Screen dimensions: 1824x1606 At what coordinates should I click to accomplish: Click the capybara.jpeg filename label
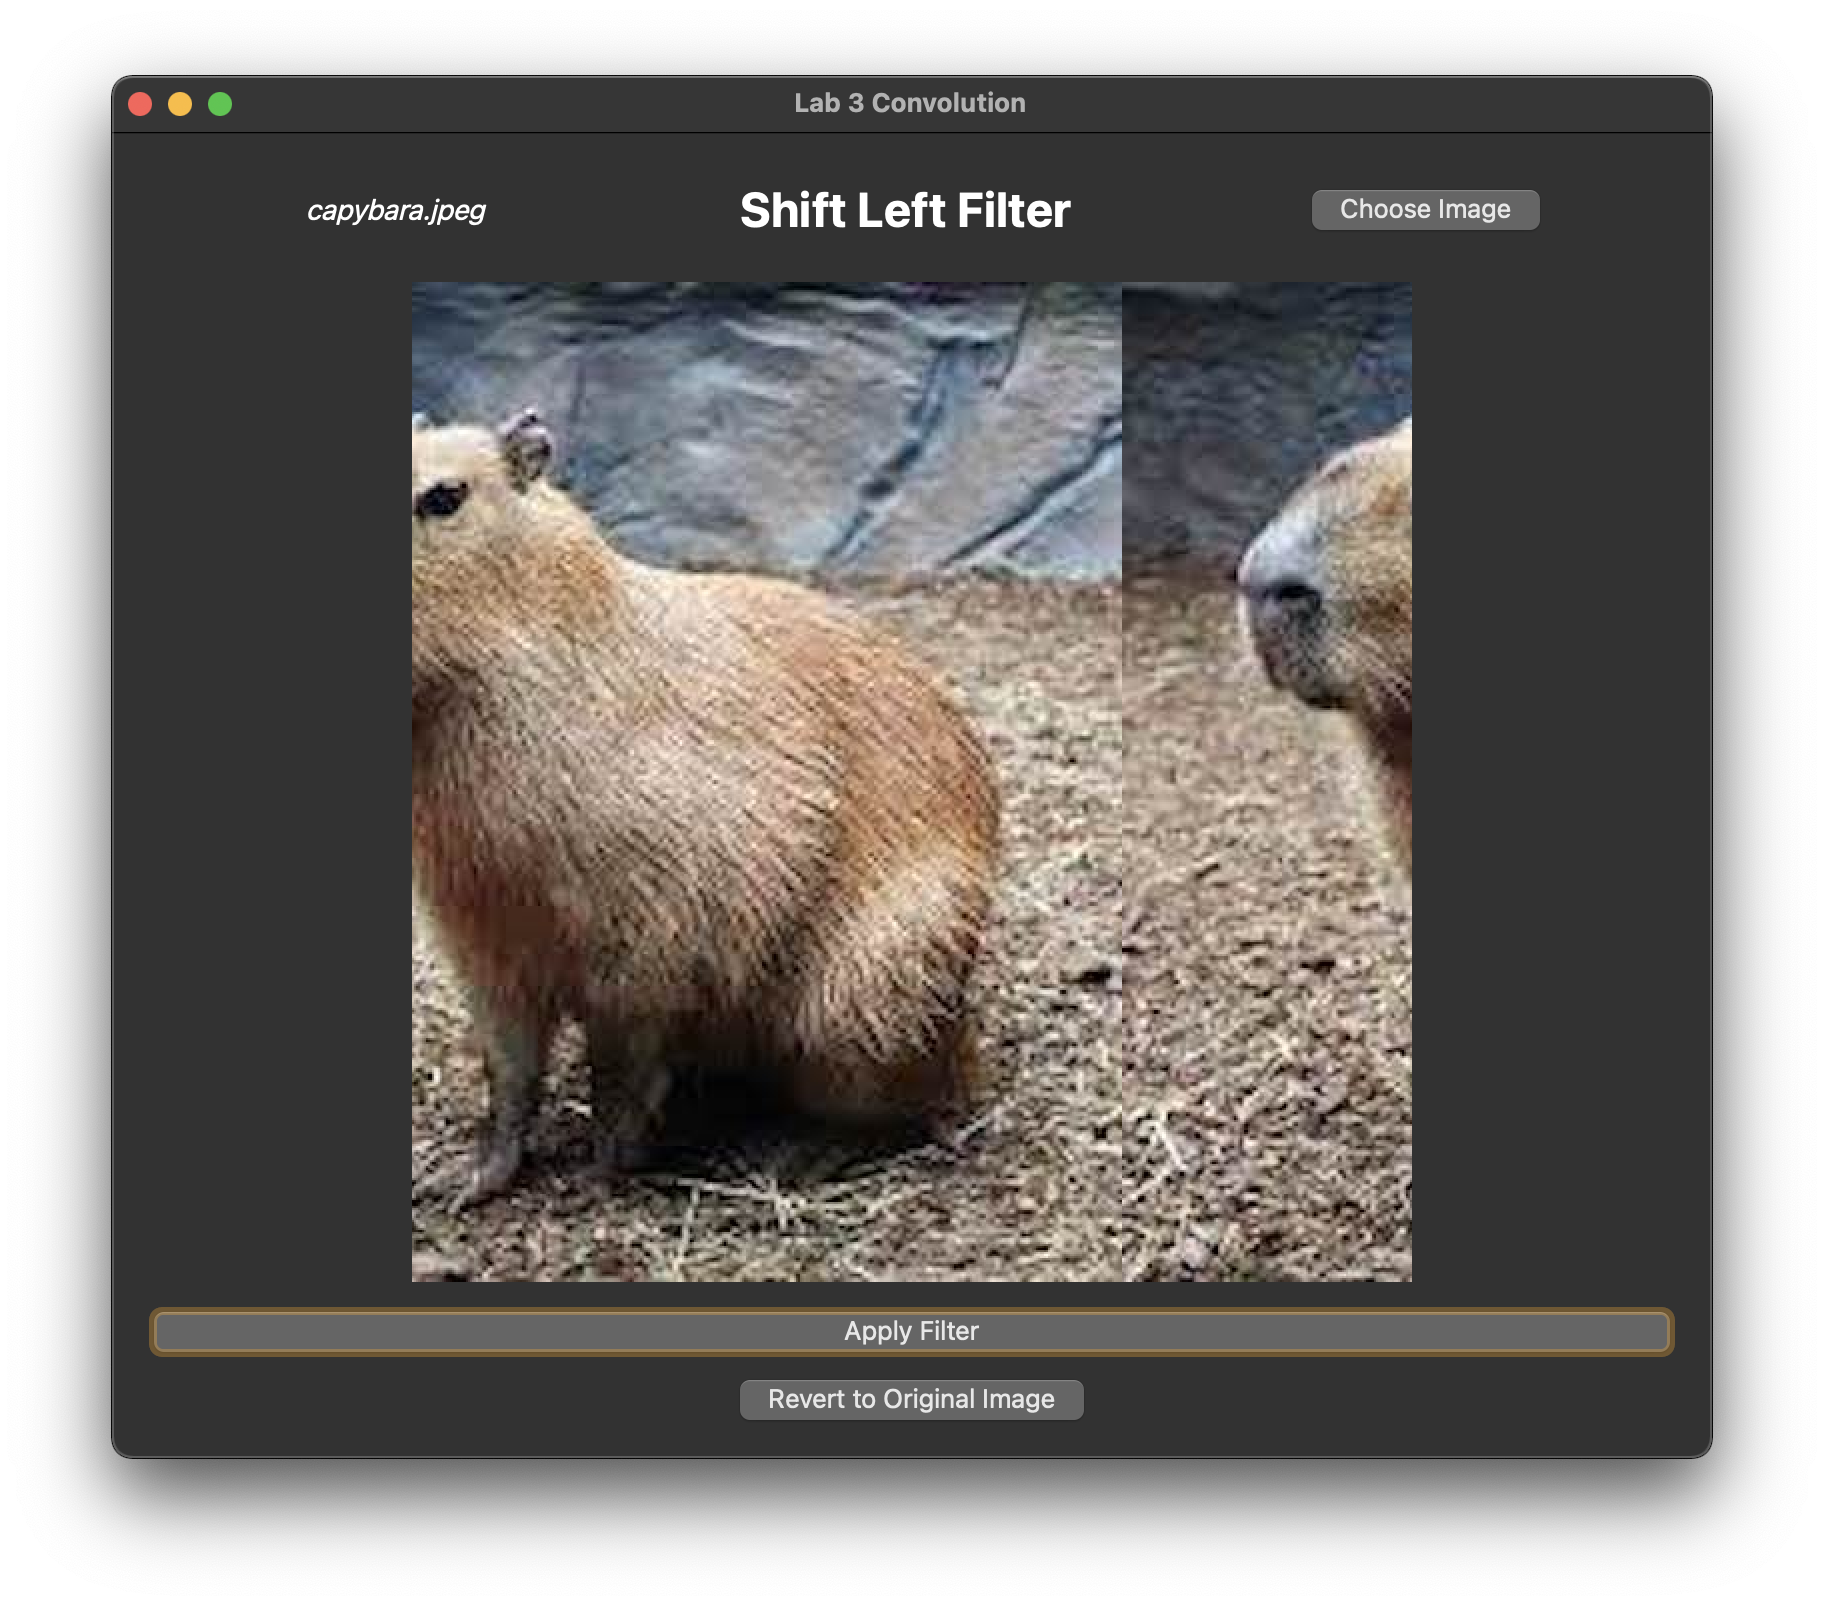[396, 210]
